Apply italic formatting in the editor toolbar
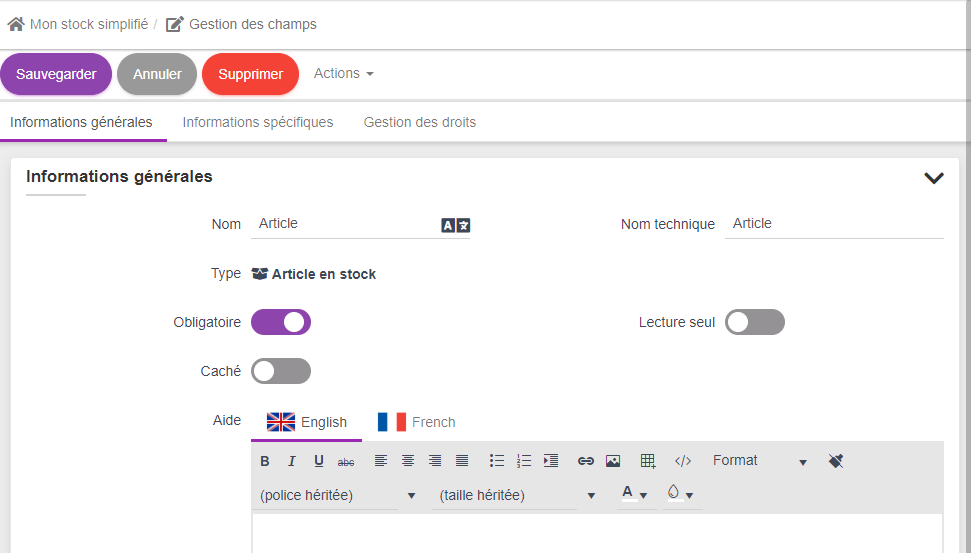The image size is (971, 553). tap(292, 461)
